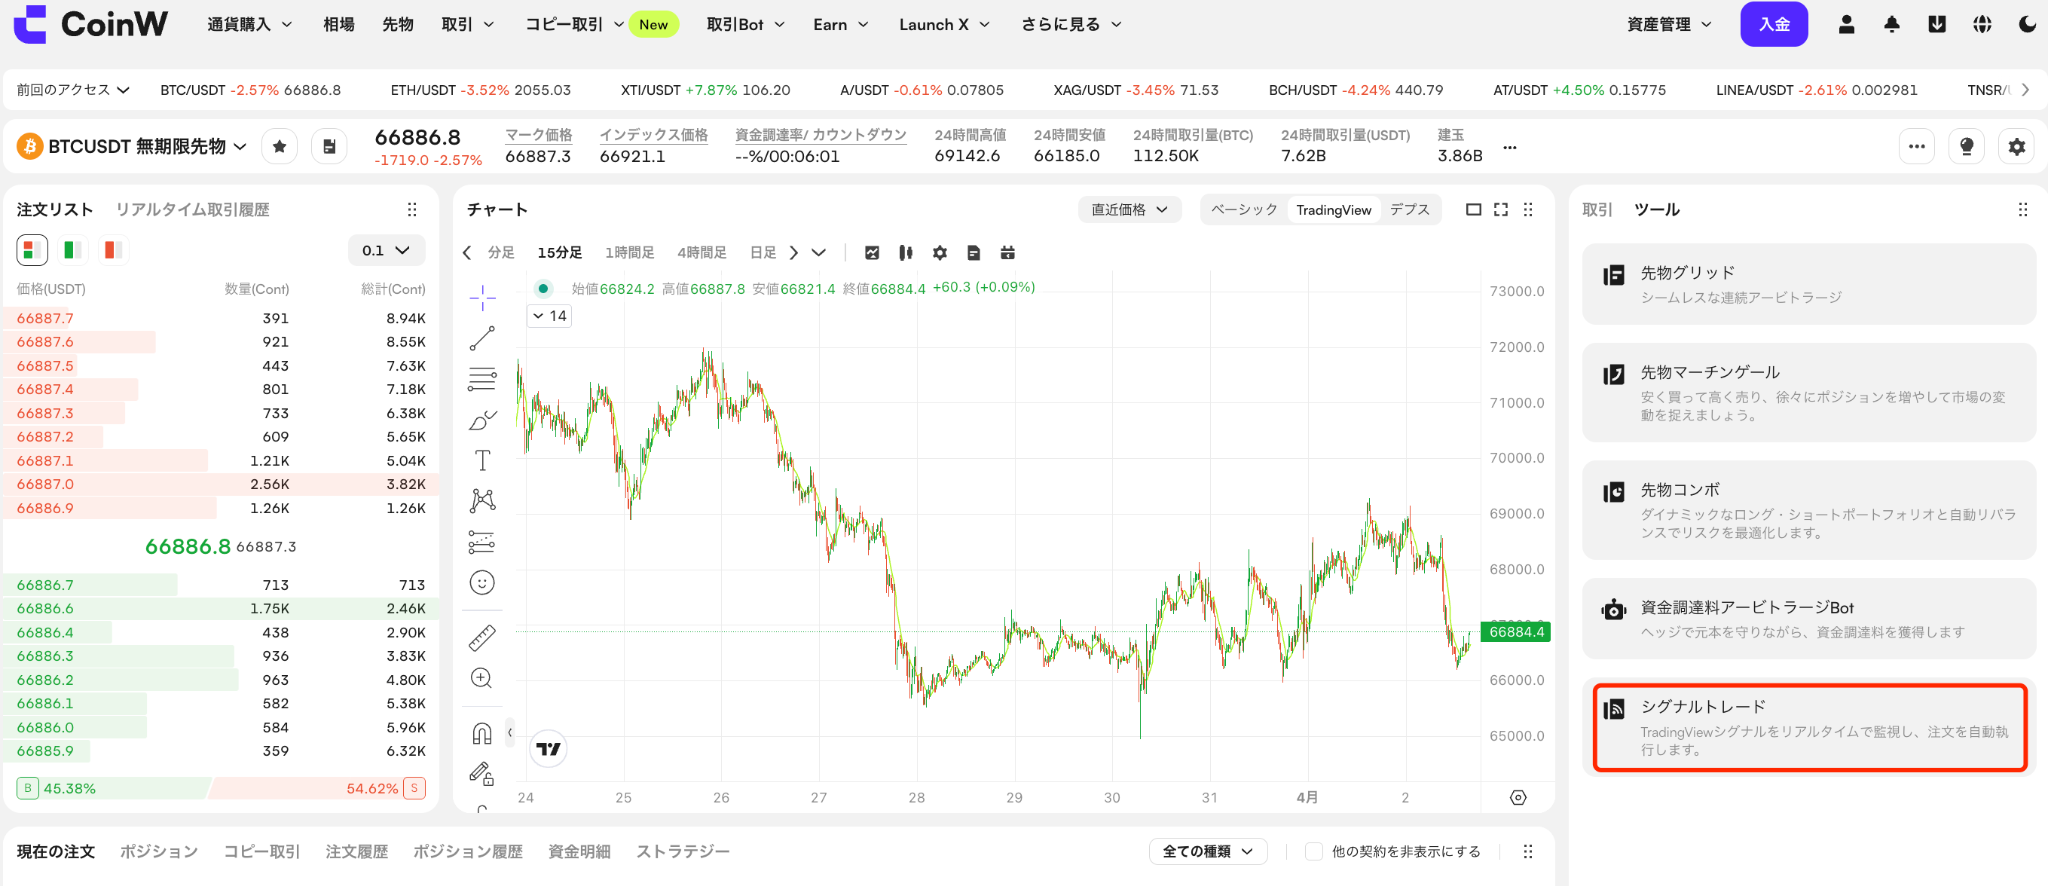Open the シグナルトレード tool card

coord(1810,727)
